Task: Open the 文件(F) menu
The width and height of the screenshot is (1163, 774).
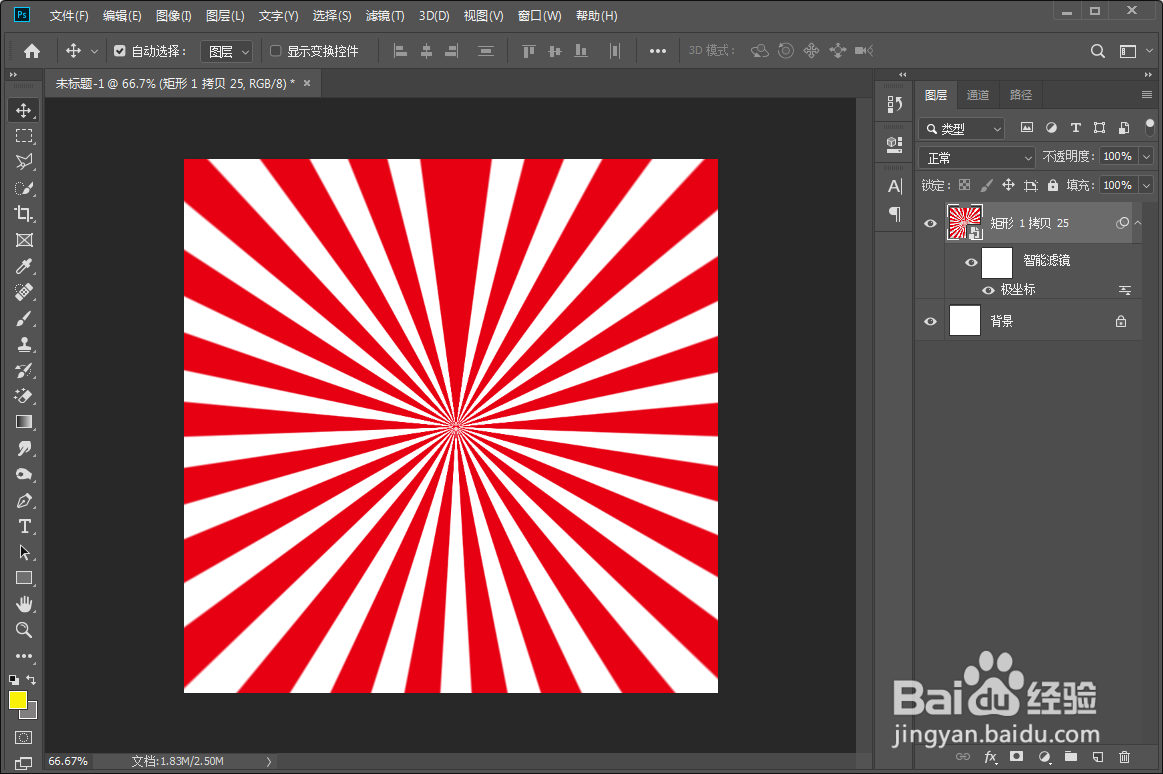Action: [69, 16]
